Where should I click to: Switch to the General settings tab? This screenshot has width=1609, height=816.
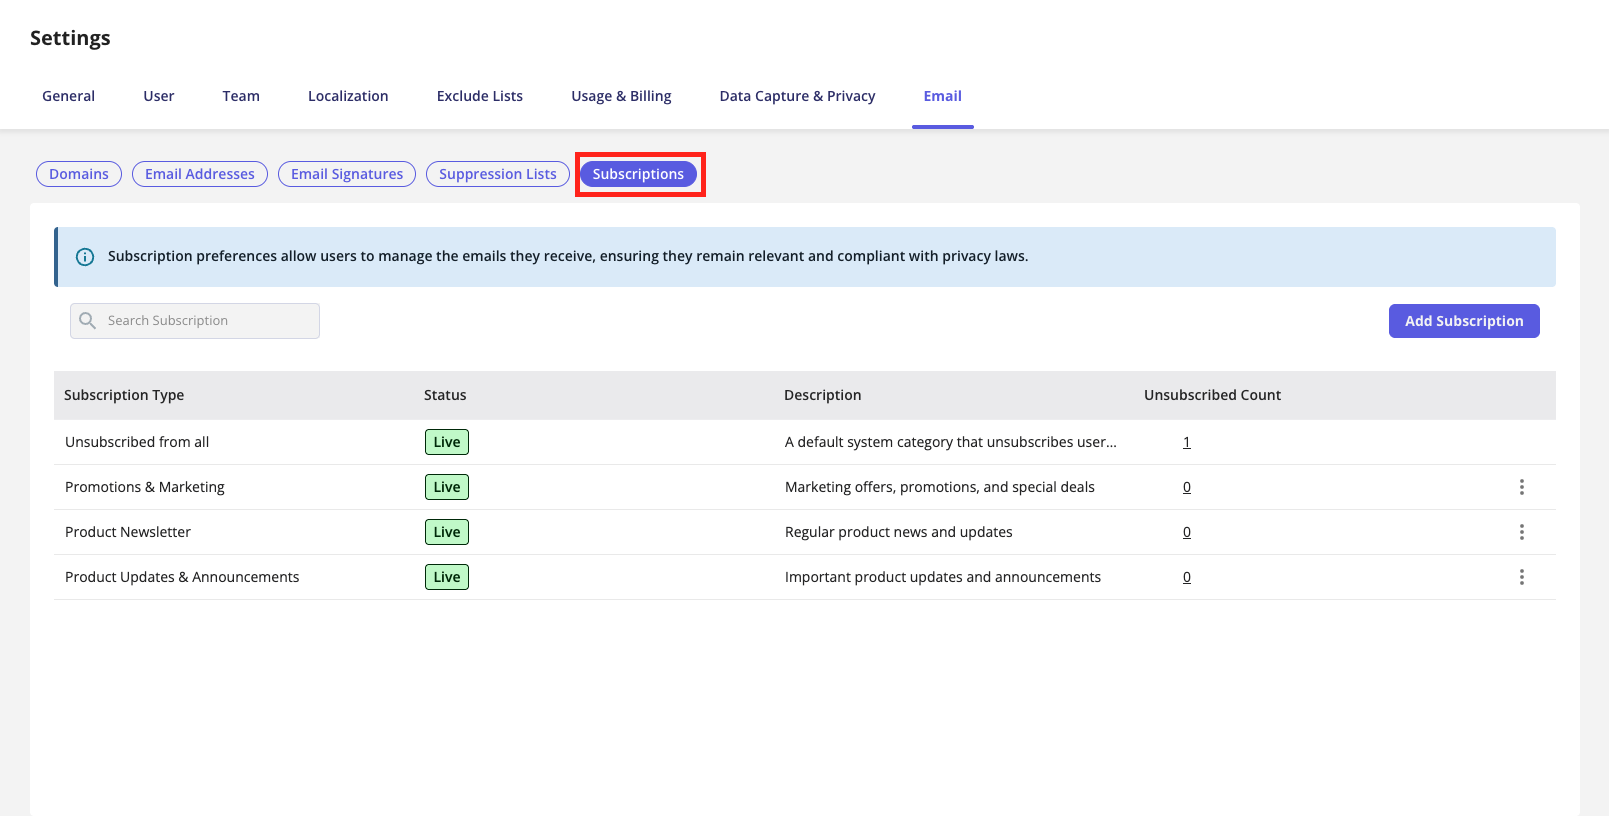click(68, 96)
